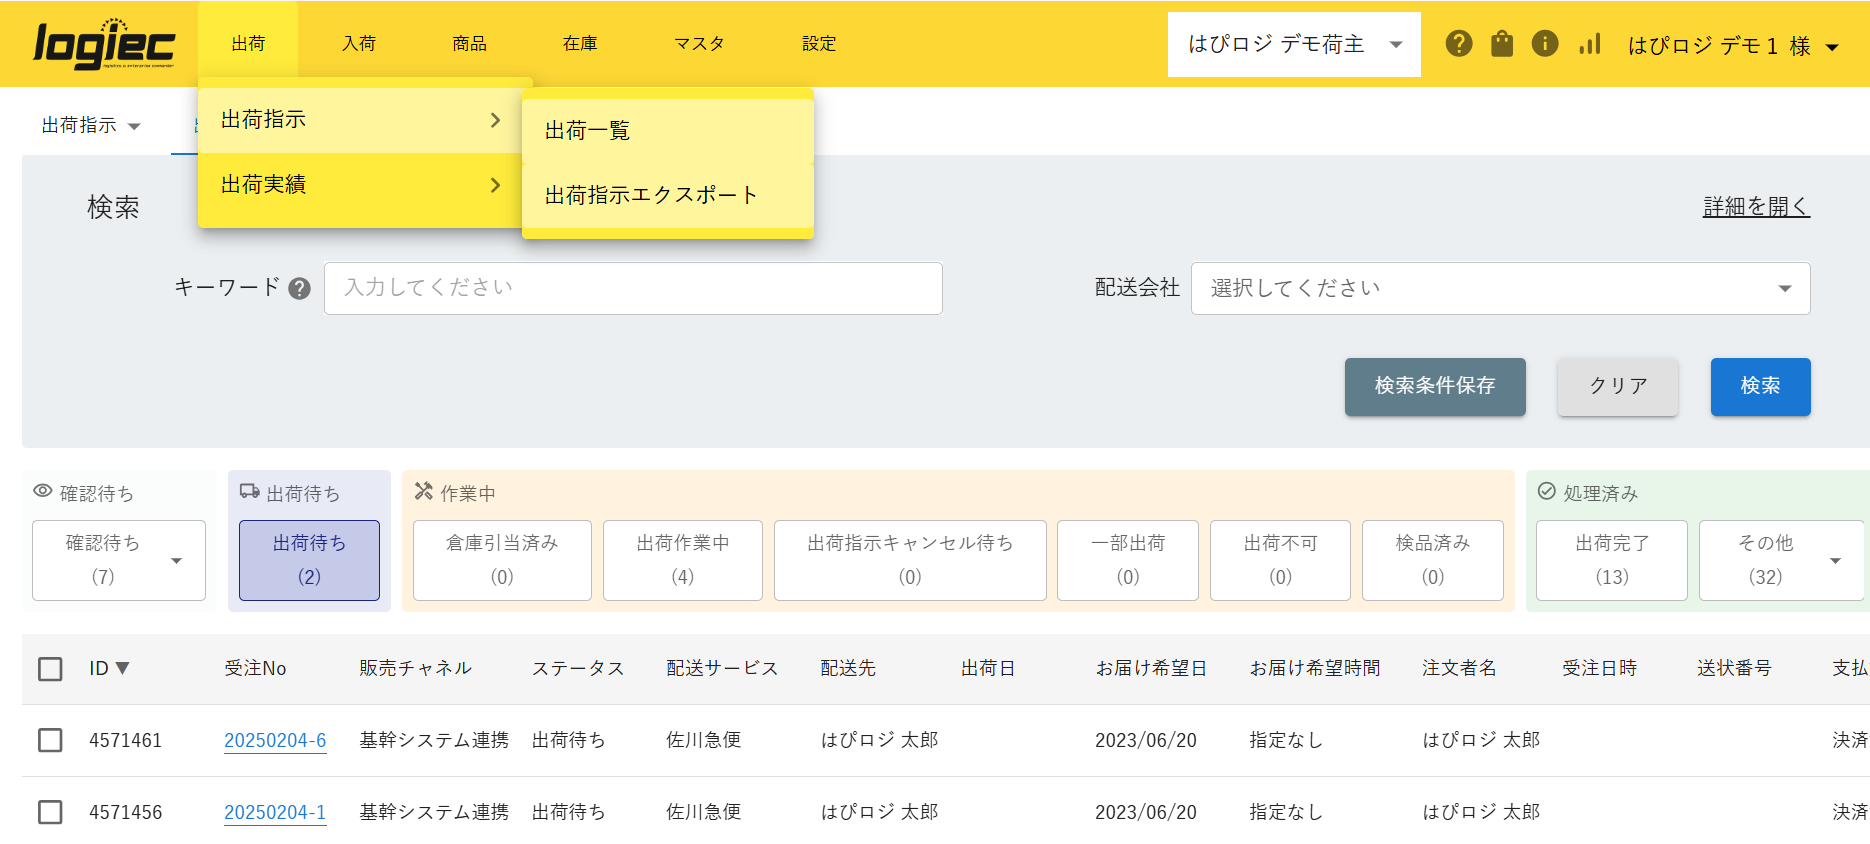The height and width of the screenshot is (844, 1870).
Task: Open the 入荷 top menu
Action: [x=359, y=44]
